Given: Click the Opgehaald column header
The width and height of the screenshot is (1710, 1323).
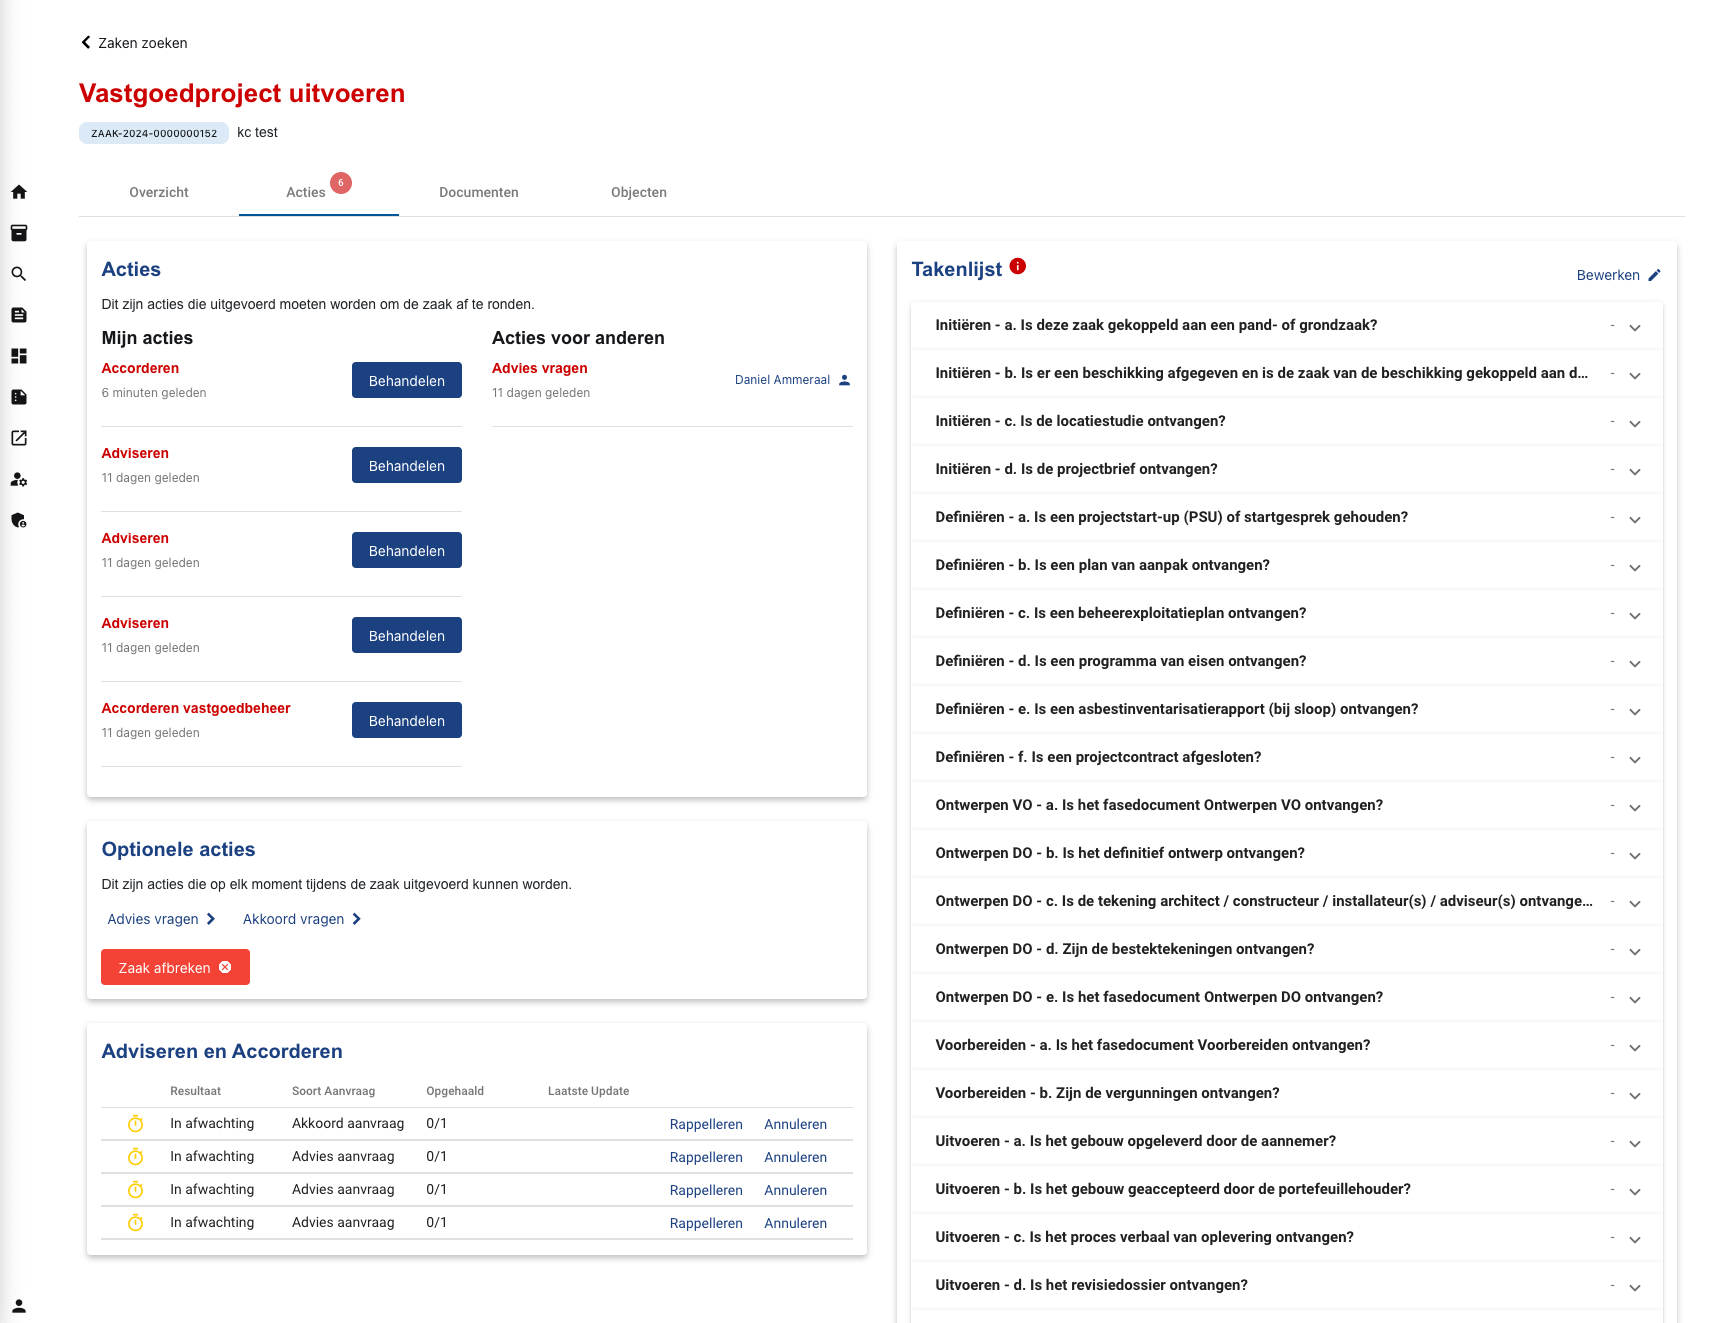Looking at the screenshot, I should coord(455,1091).
